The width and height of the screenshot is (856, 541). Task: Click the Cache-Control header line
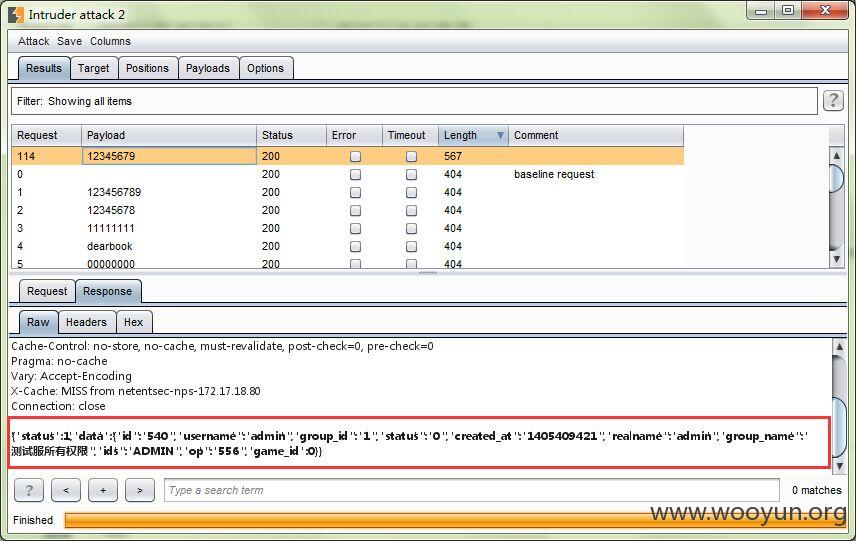[x=222, y=346]
